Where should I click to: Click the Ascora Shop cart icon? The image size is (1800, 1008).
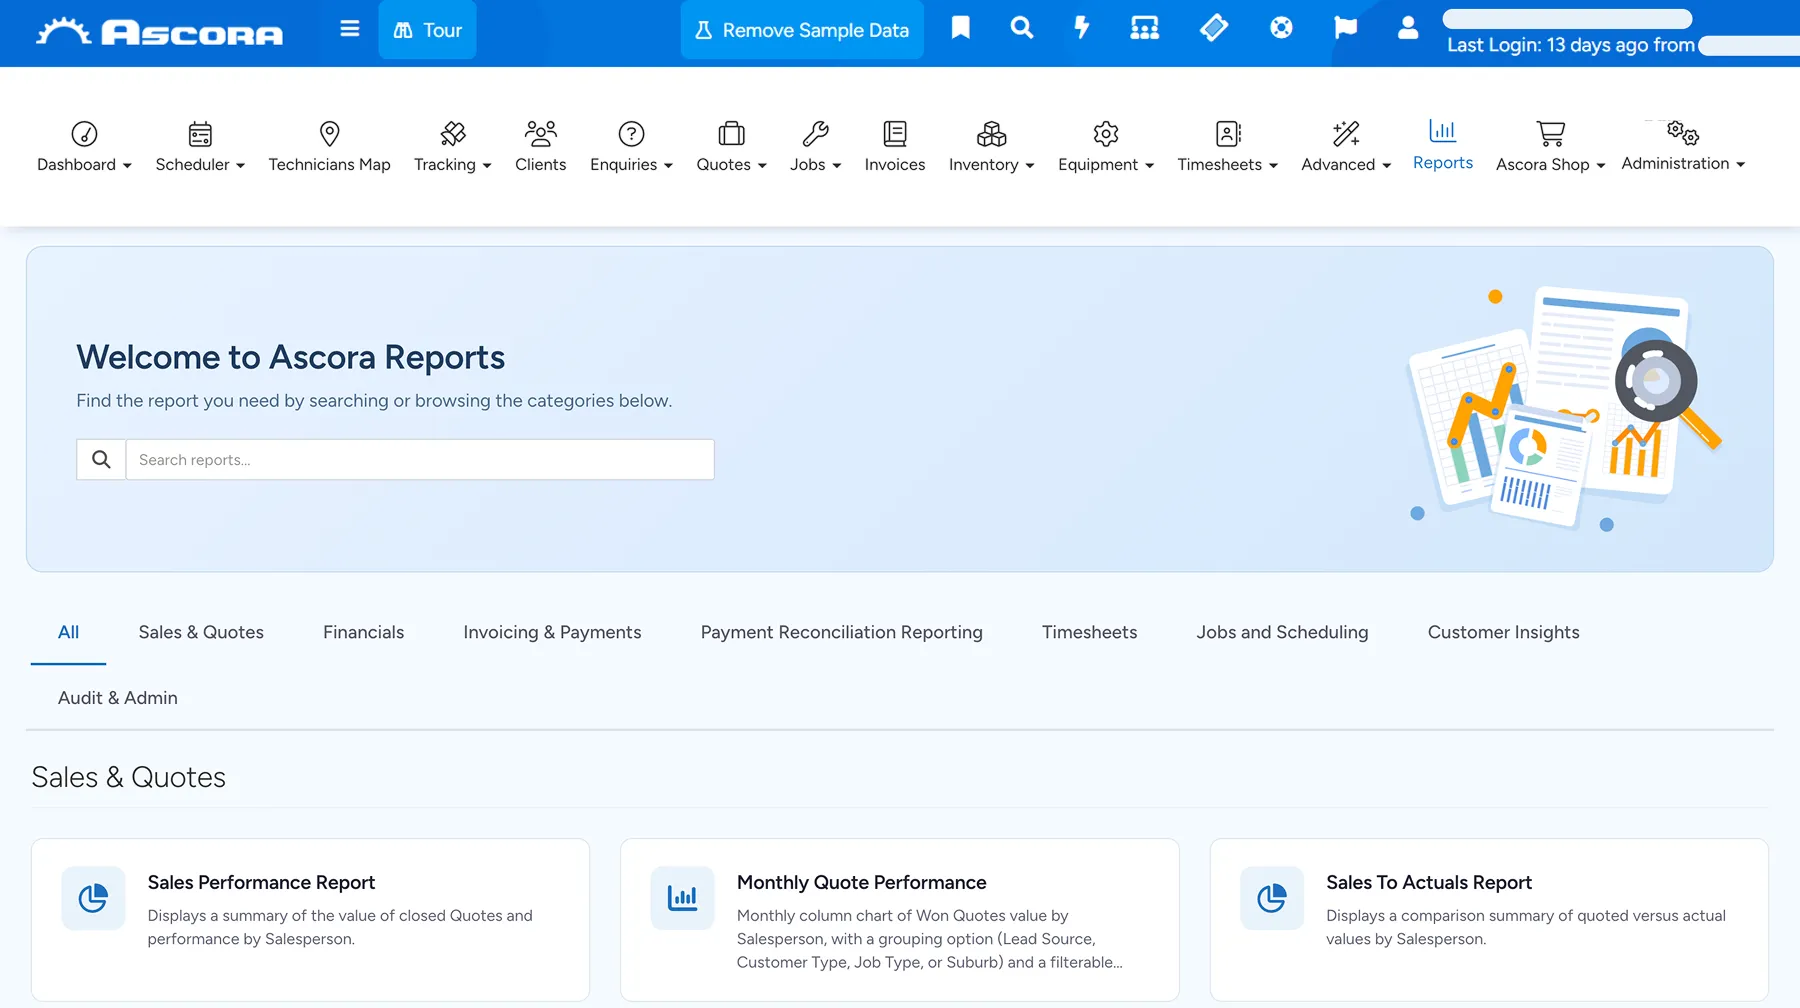click(1550, 133)
